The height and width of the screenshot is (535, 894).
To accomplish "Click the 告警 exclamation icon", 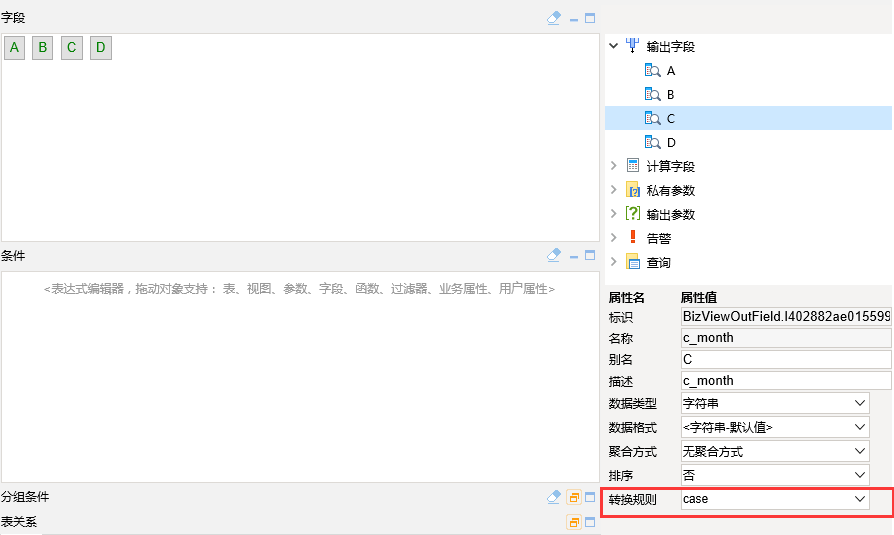I will pos(633,237).
